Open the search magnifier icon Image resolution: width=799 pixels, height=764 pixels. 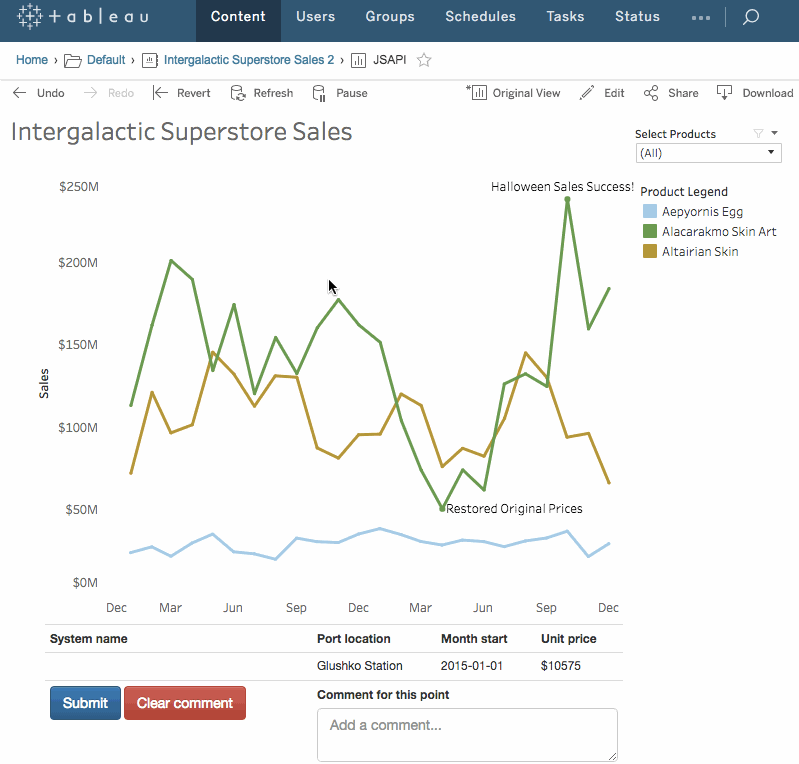tap(751, 17)
